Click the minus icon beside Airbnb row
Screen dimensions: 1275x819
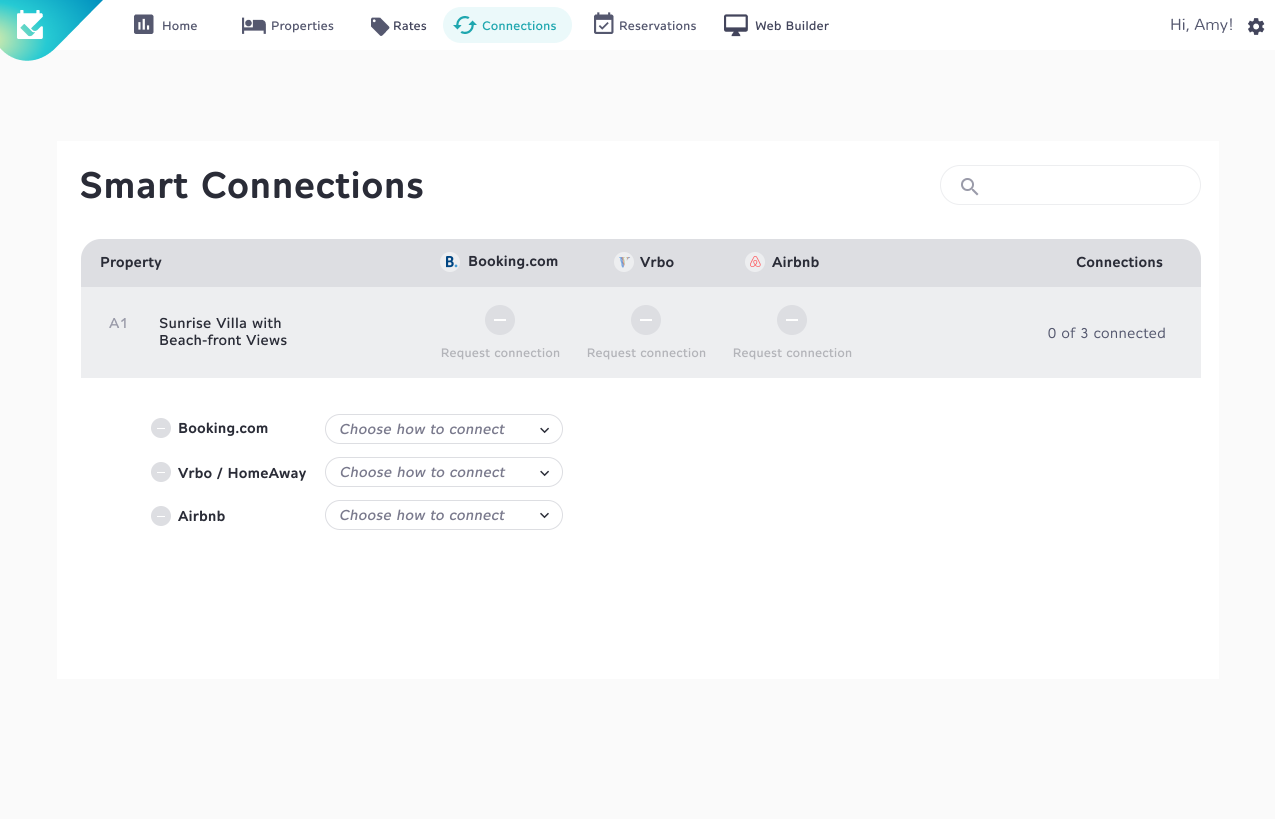point(161,516)
